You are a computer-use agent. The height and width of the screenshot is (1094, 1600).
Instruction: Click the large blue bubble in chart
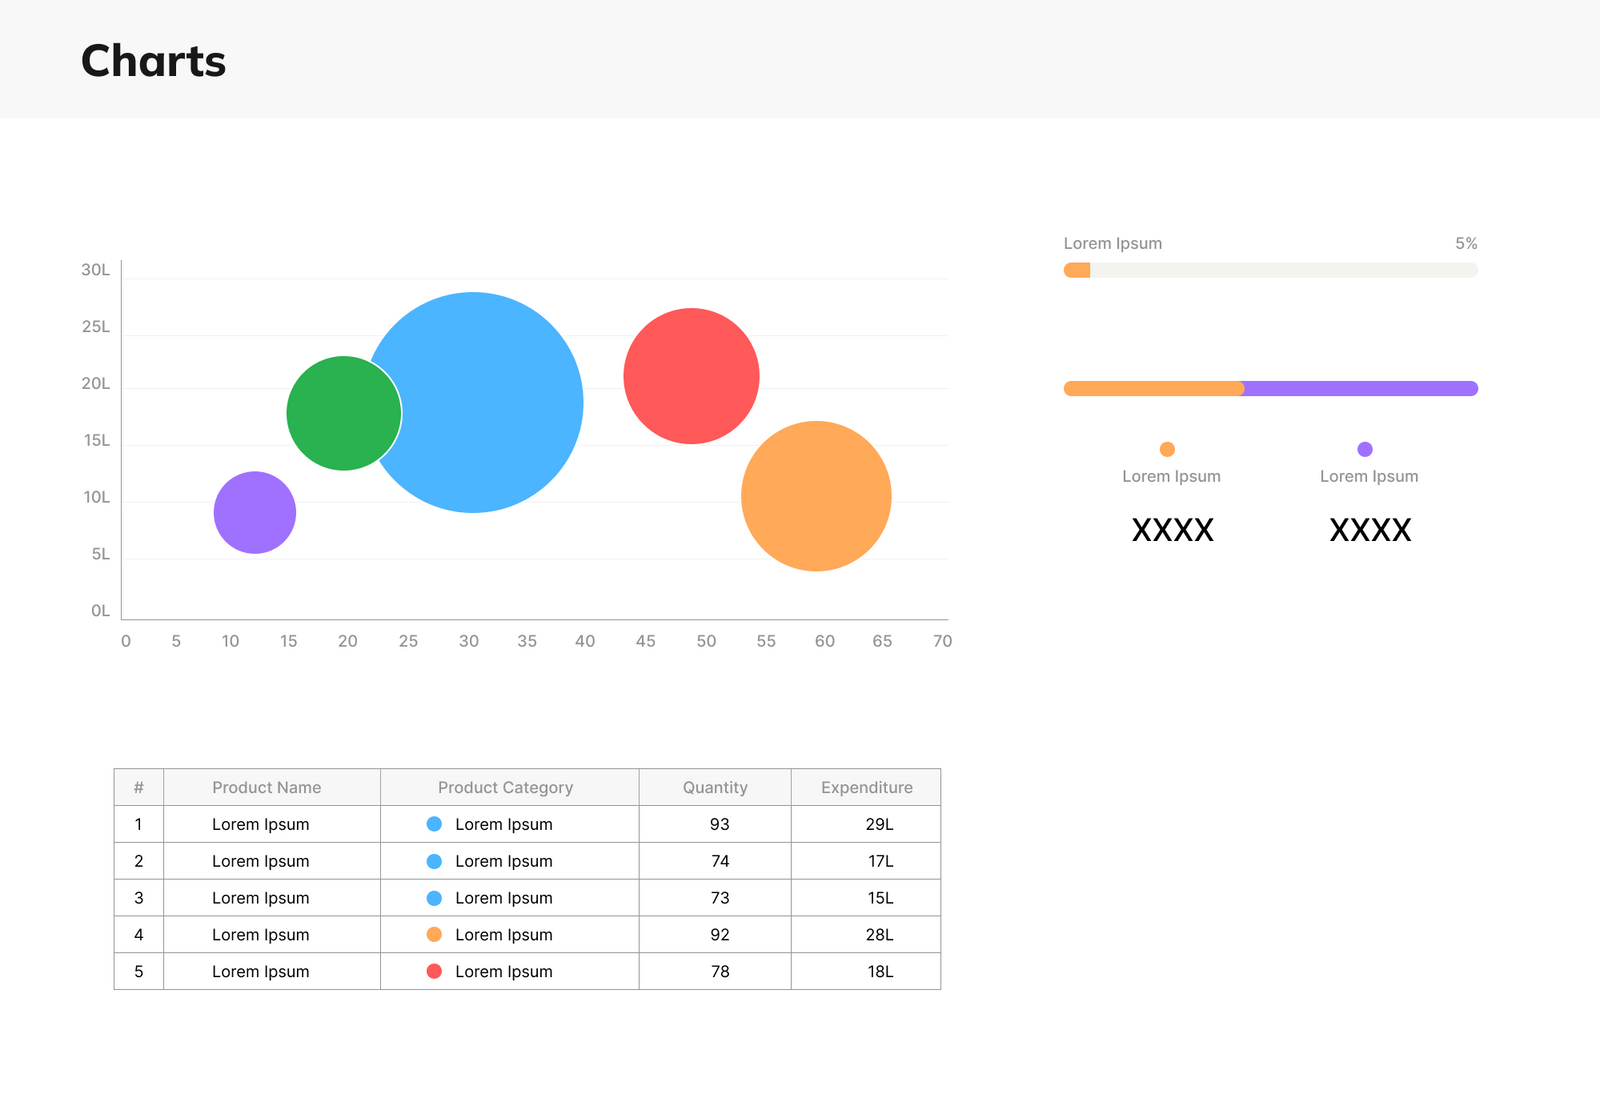tap(490, 403)
